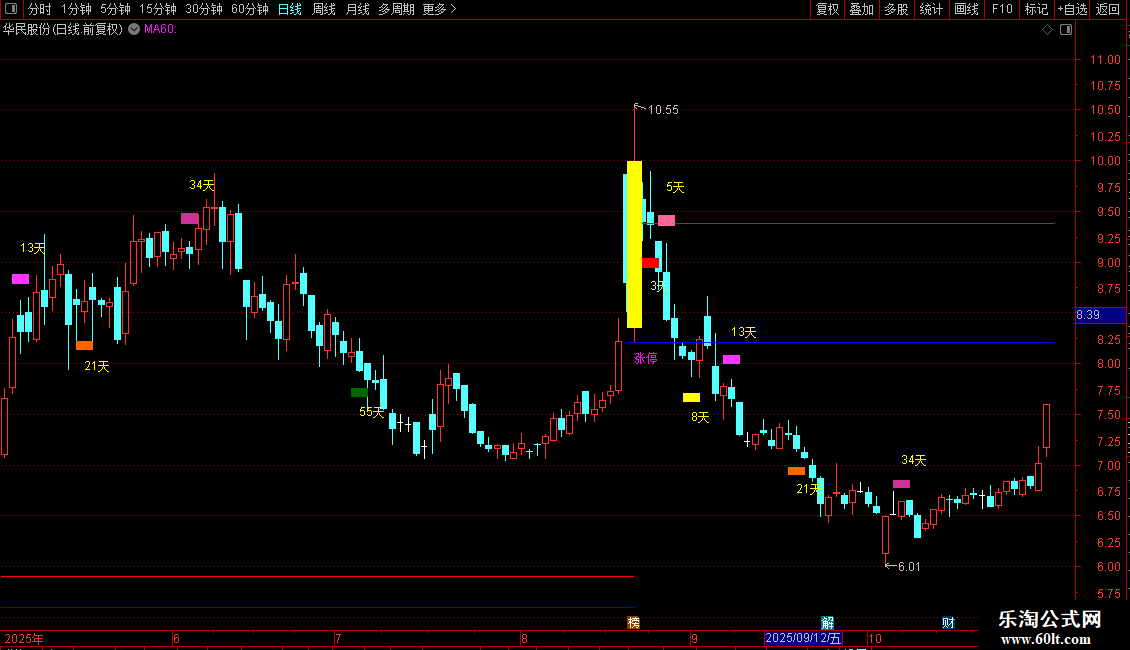Expand the indicator dropdown beside 华民股份 title

pos(134,29)
